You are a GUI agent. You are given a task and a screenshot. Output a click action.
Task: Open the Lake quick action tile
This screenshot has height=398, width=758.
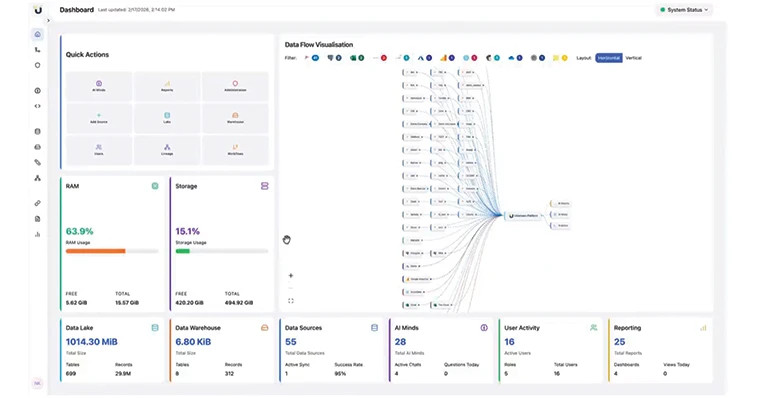point(167,118)
